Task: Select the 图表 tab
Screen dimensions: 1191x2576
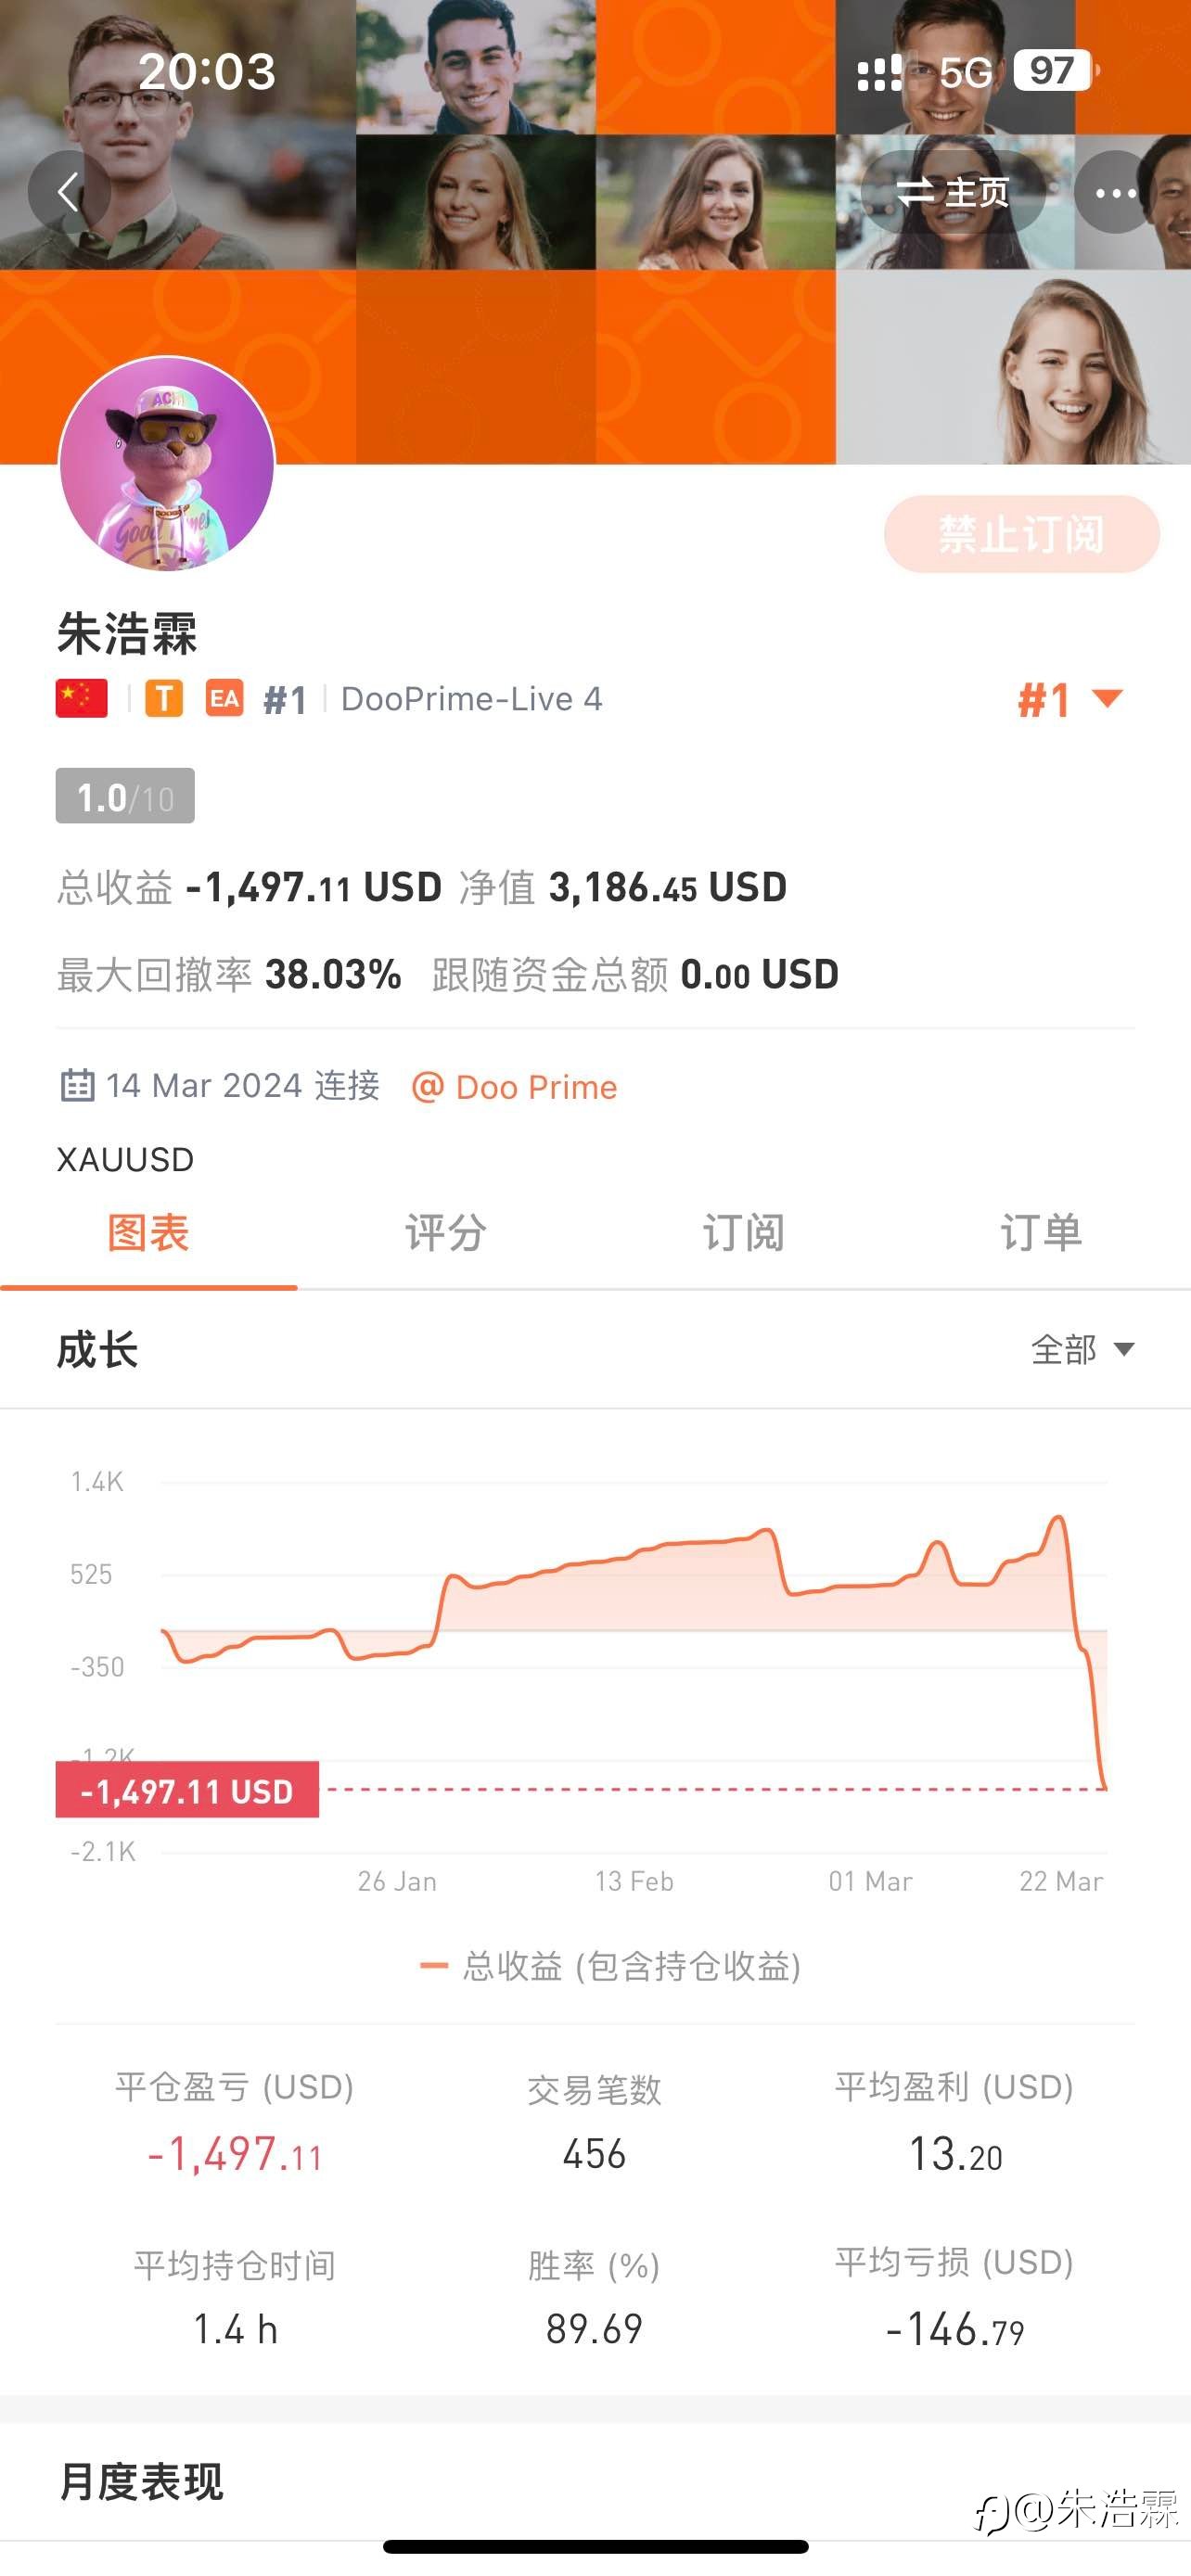Action: 148,1233
